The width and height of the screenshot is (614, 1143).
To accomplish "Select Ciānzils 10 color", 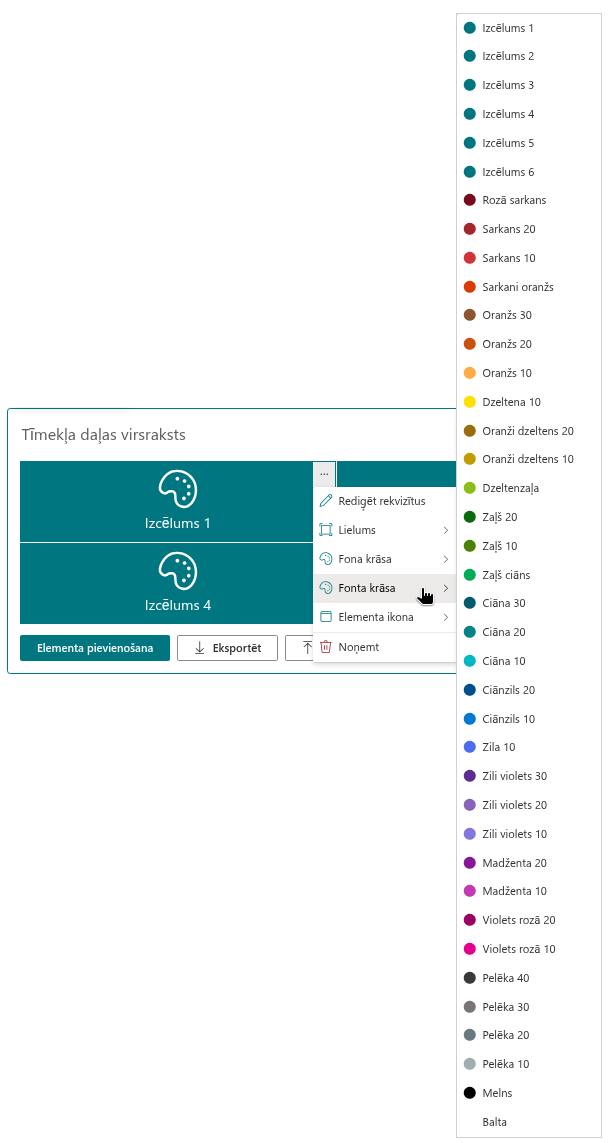I will [x=529, y=719].
